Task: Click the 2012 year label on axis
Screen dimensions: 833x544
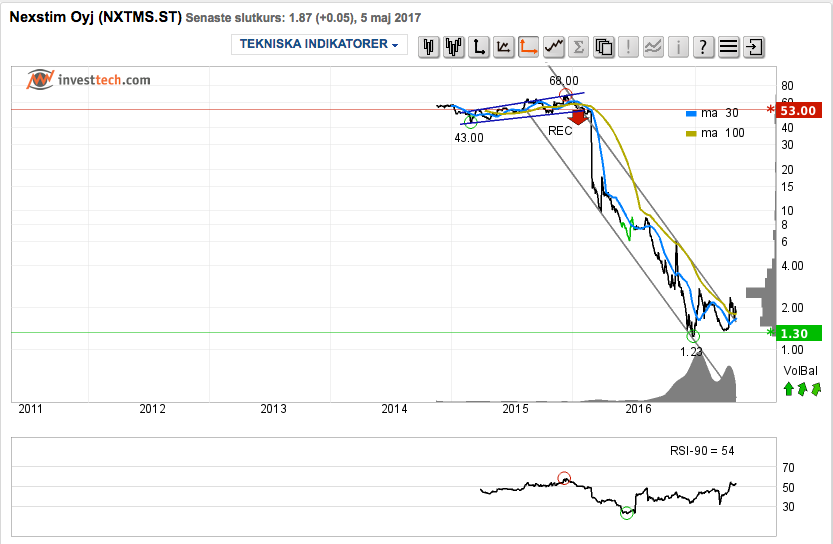Action: point(152,409)
